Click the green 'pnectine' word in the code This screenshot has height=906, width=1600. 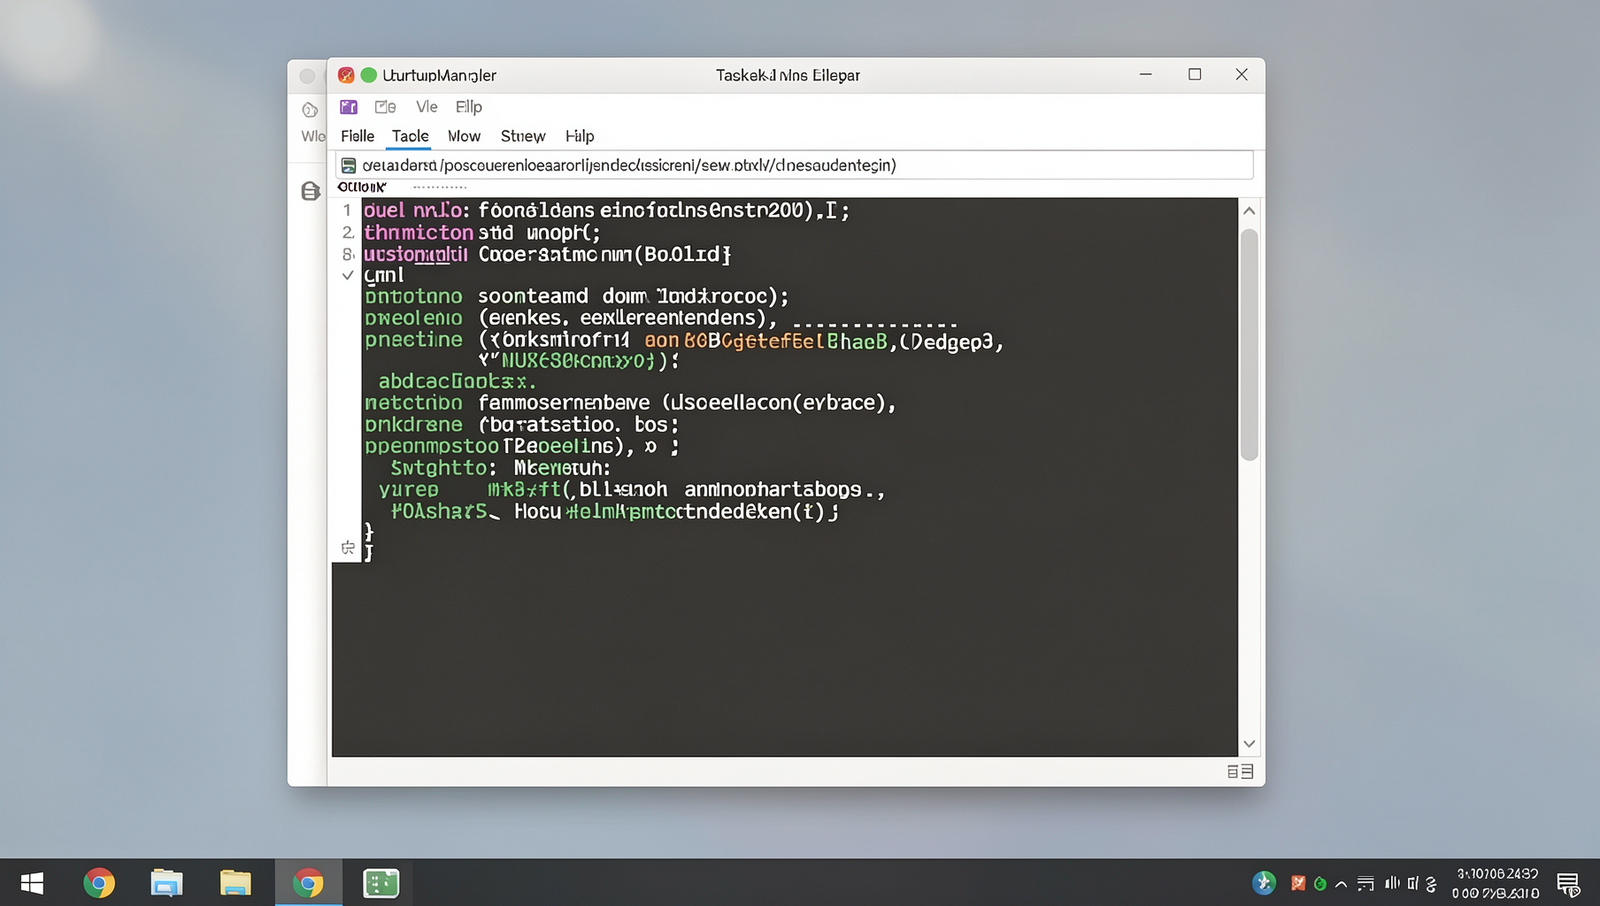point(413,340)
